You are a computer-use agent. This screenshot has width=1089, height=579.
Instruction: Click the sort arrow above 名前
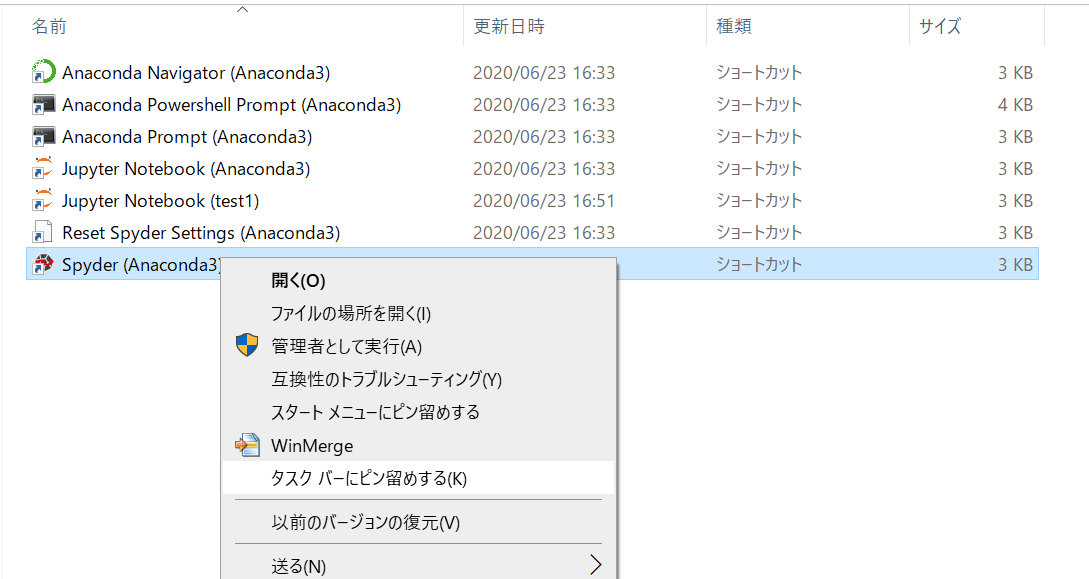(242, 10)
